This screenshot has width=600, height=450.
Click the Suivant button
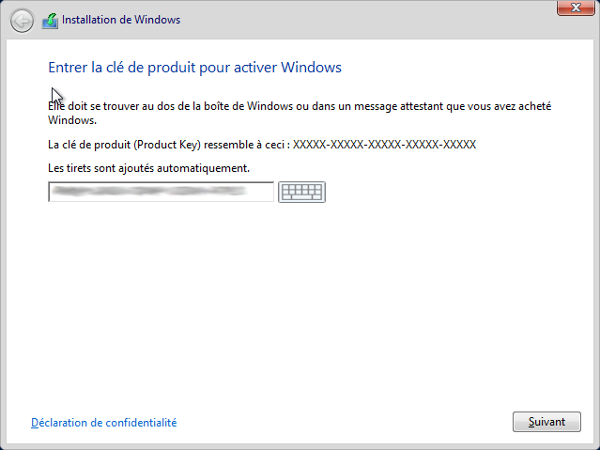pyautogui.click(x=546, y=422)
